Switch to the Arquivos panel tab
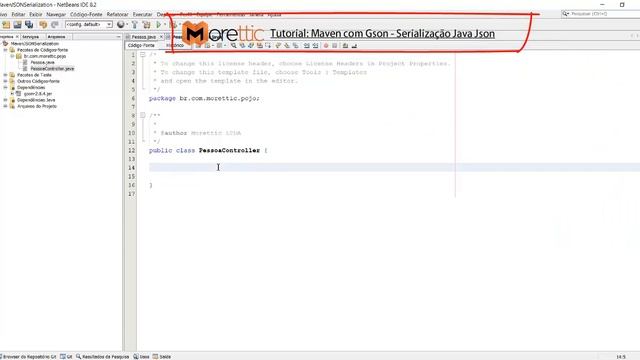Screen dimensions: 640x360 pyautogui.click(x=57, y=37)
